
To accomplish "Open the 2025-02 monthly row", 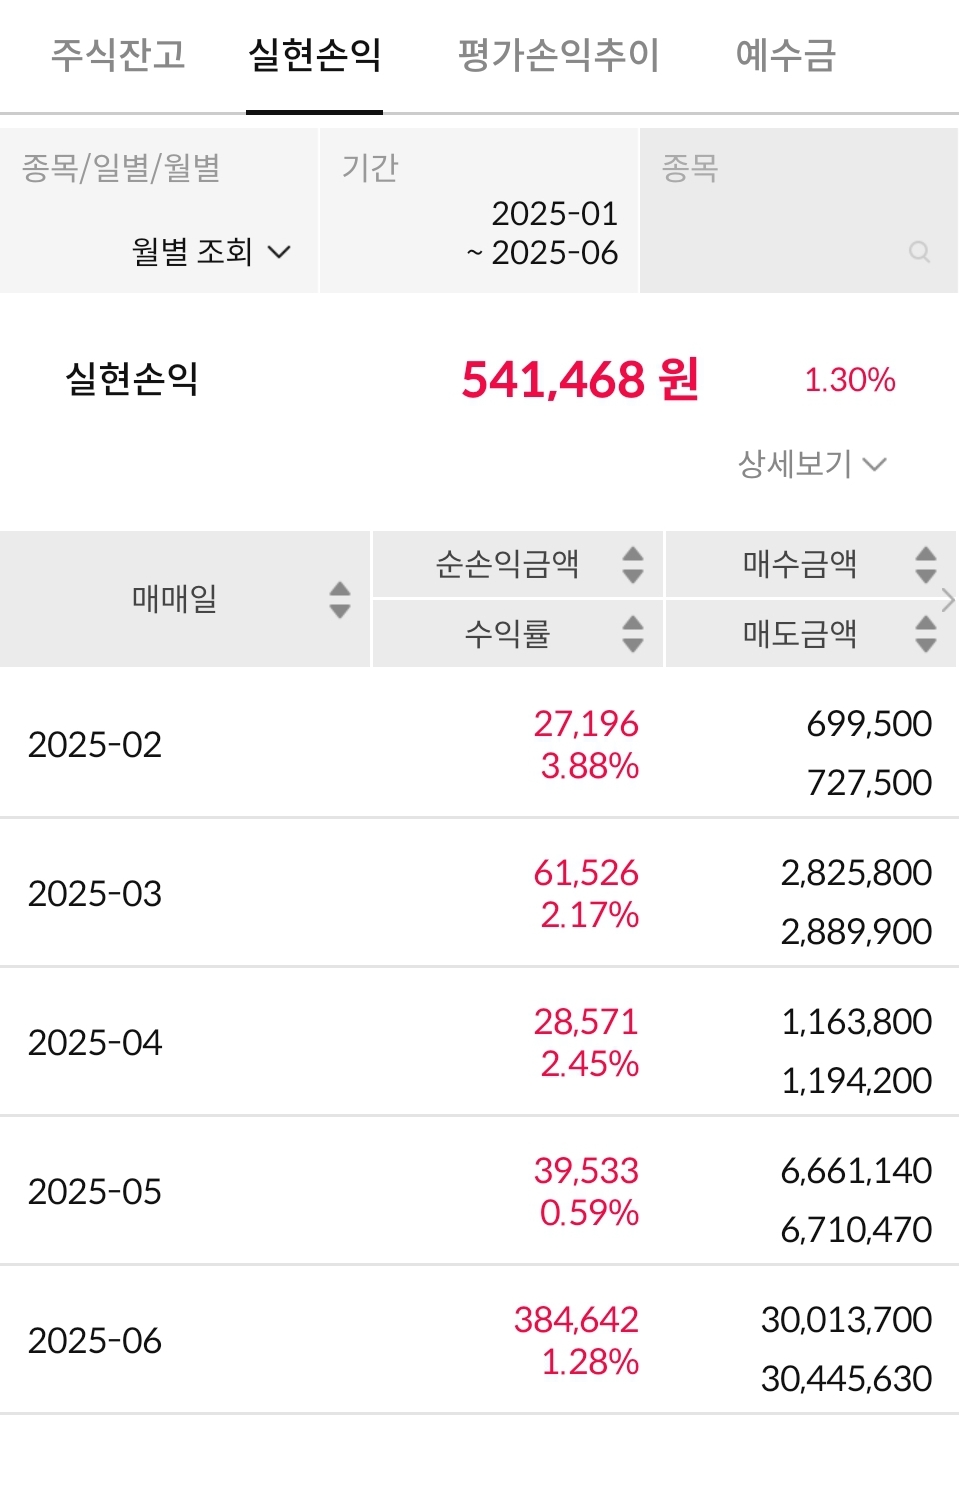I will tap(479, 744).
